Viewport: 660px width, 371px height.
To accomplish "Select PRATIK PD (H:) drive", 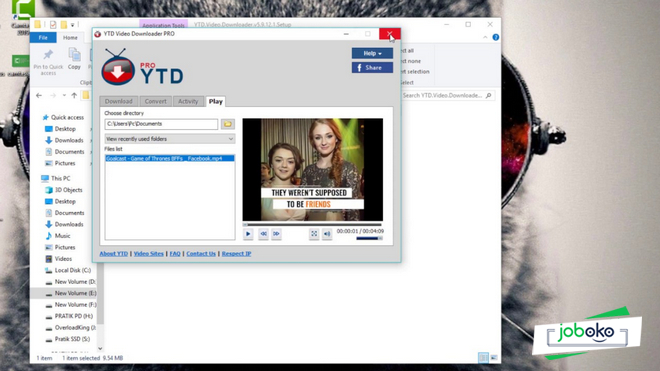I will pos(69,316).
